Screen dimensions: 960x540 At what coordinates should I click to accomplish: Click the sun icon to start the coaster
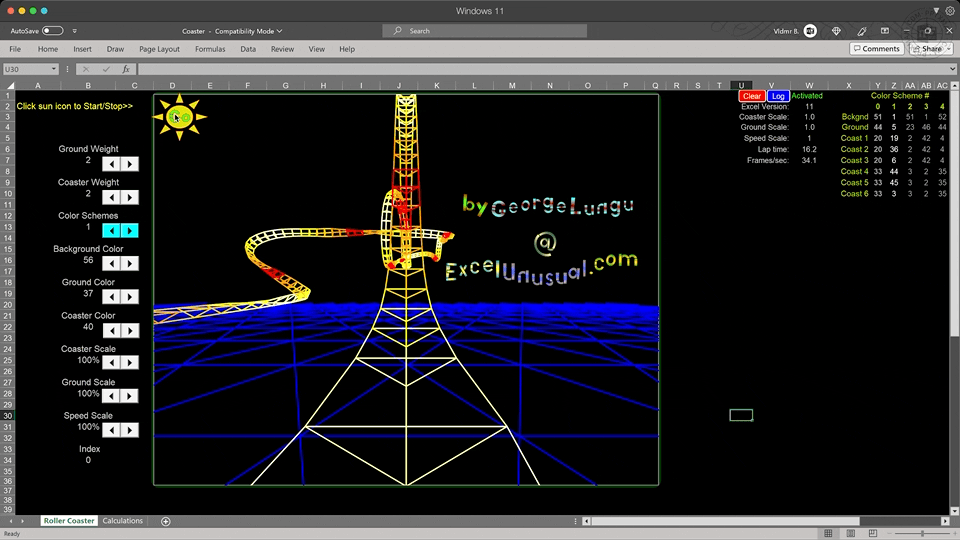click(179, 117)
